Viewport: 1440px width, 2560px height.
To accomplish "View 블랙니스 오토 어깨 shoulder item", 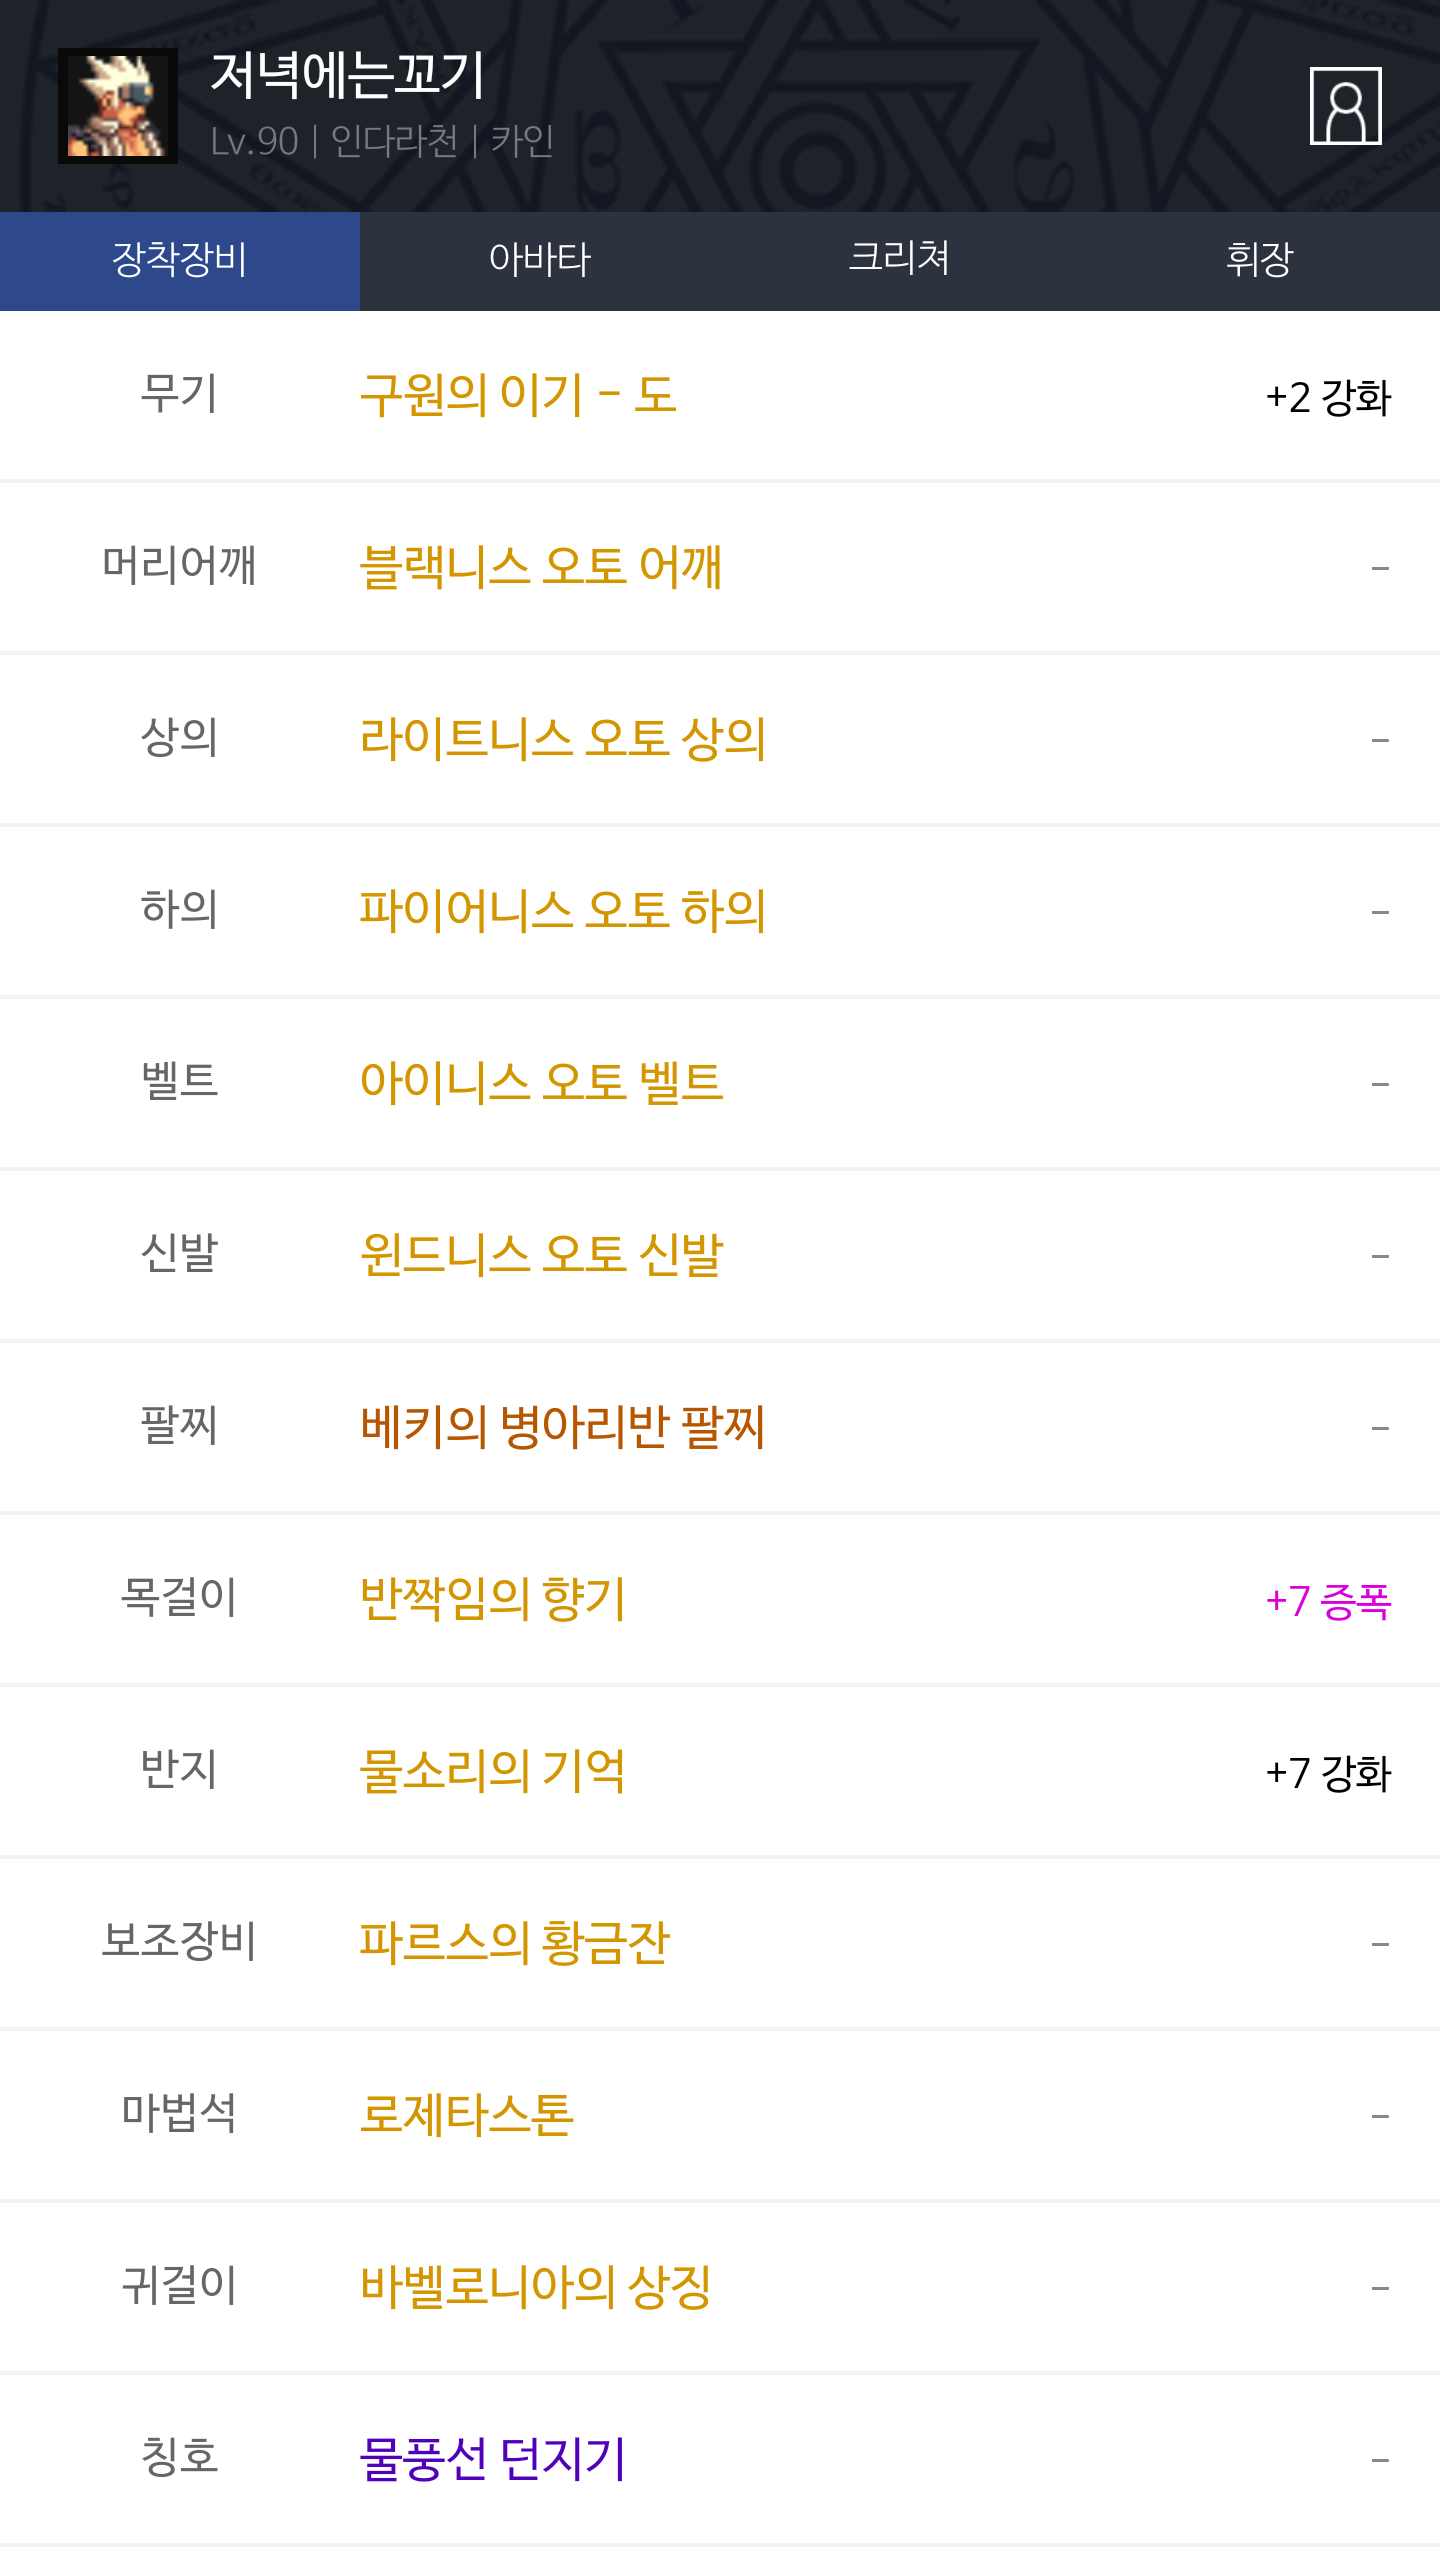I will [540, 567].
